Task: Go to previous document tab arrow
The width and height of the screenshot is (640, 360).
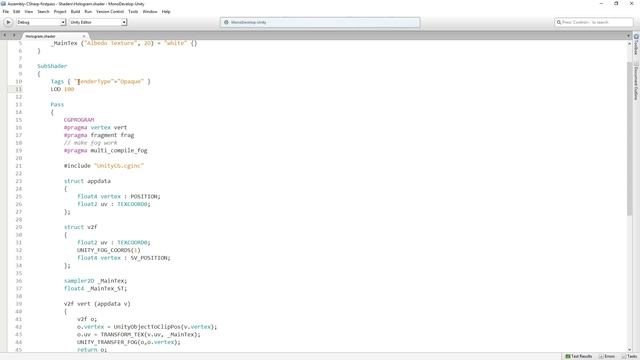Action: [x=4, y=35]
